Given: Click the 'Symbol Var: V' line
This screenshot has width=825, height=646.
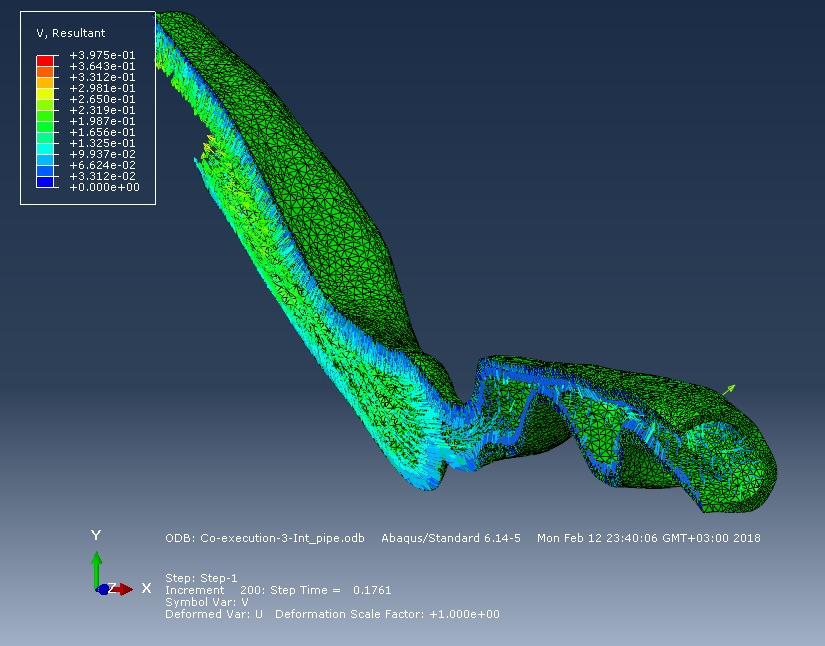Looking at the screenshot, I should tap(207, 602).
